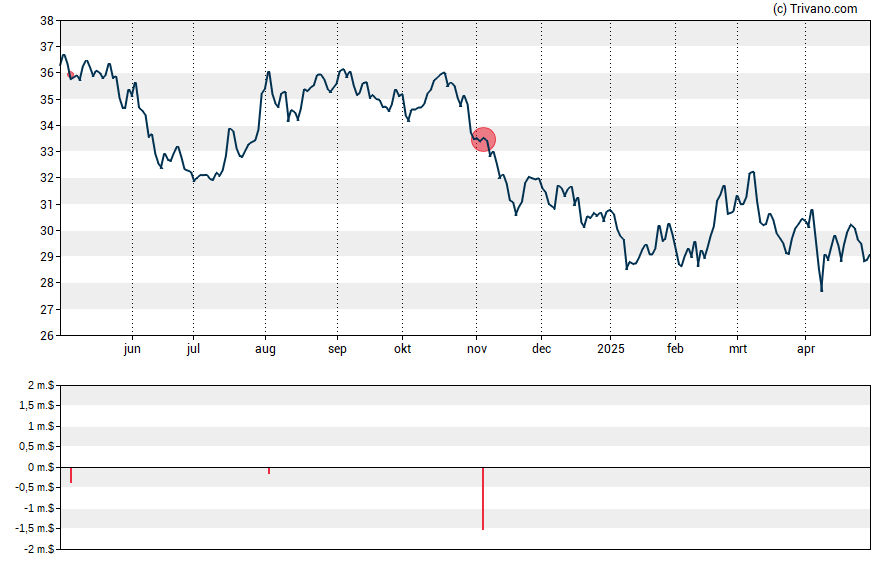Click the price axis label 26
Image resolution: width=888 pixels, height=565 pixels.
click(x=47, y=335)
